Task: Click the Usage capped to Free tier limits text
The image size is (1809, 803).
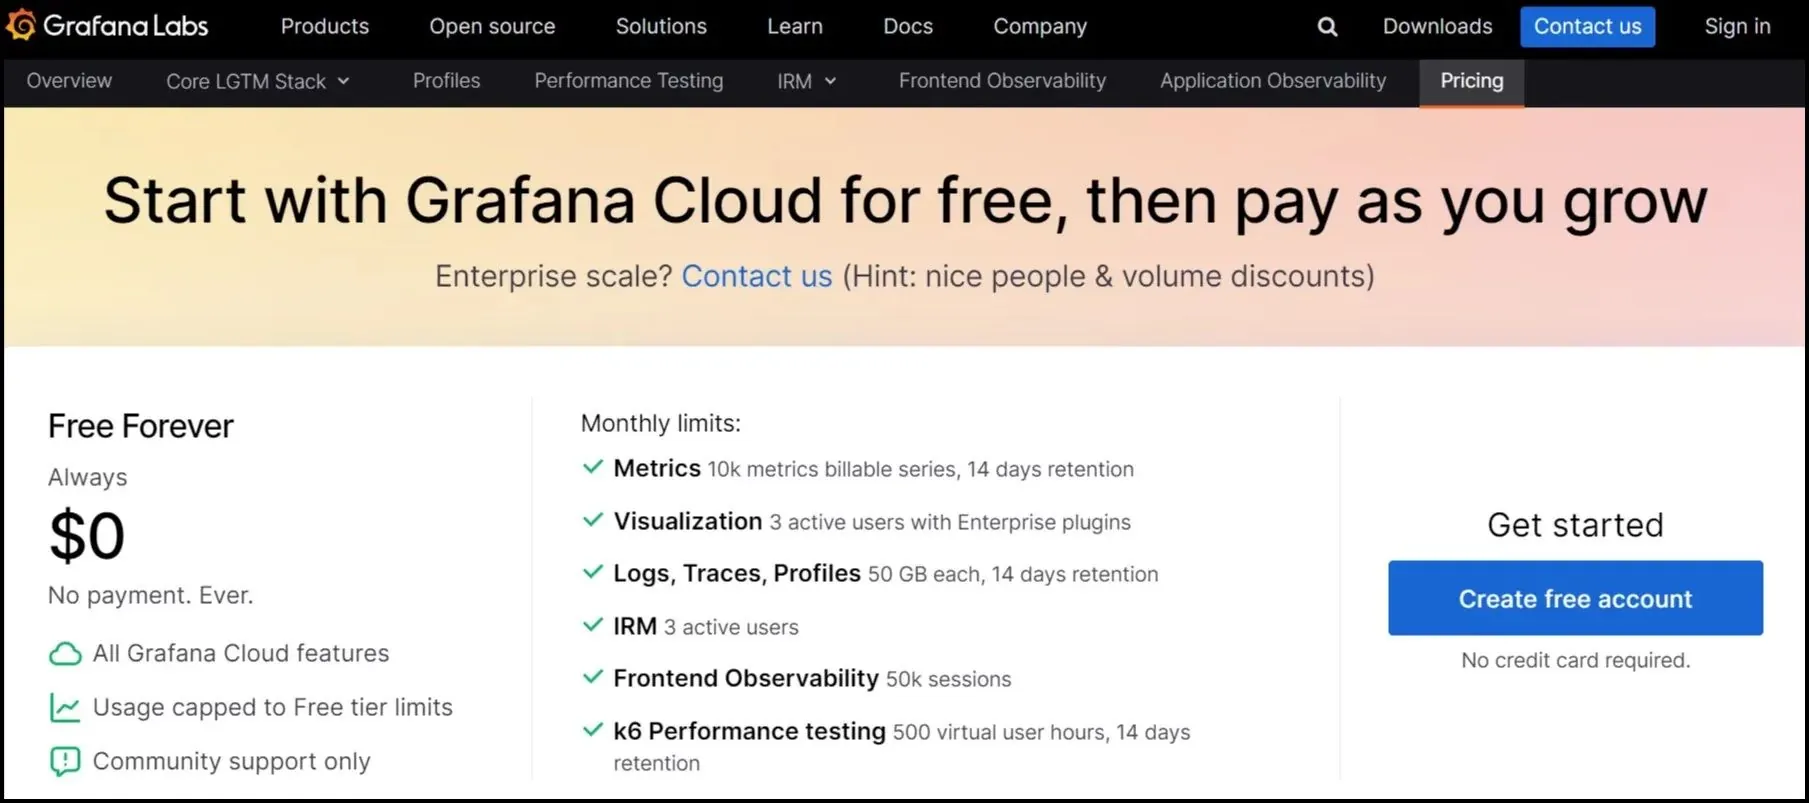Action: click(x=273, y=708)
